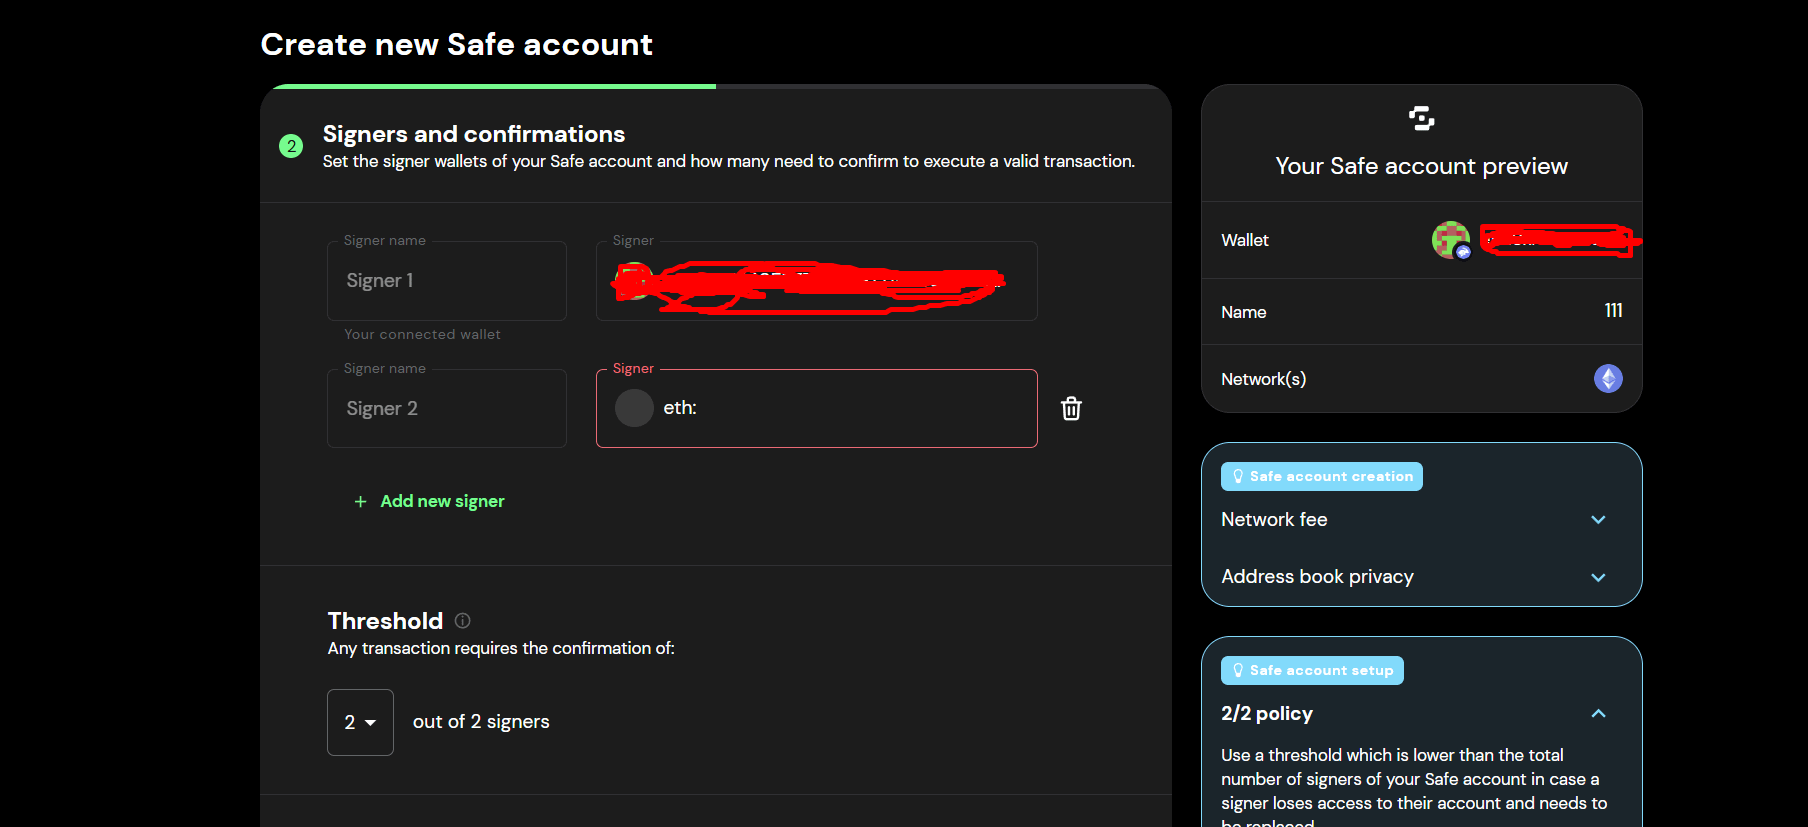Expand the Network fee section
The width and height of the screenshot is (1808, 827).
[1421, 520]
